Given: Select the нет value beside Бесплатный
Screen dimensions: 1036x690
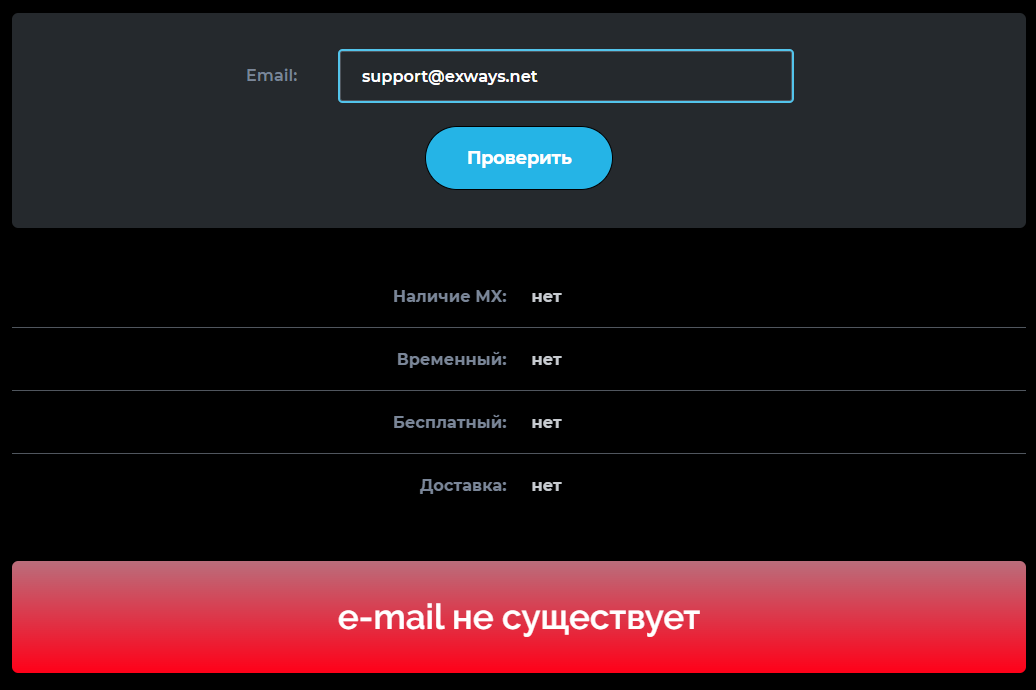Looking at the screenshot, I should coord(546,422).
